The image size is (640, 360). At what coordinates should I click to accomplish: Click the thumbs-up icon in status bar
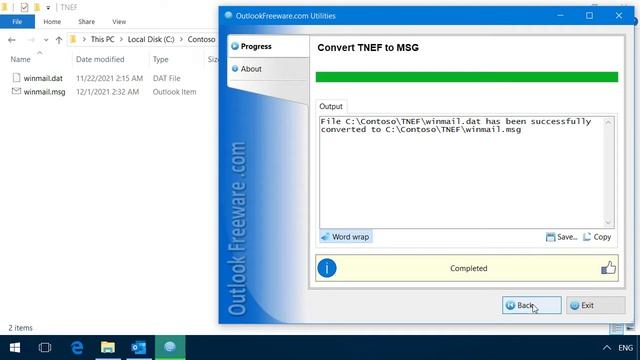(x=608, y=268)
